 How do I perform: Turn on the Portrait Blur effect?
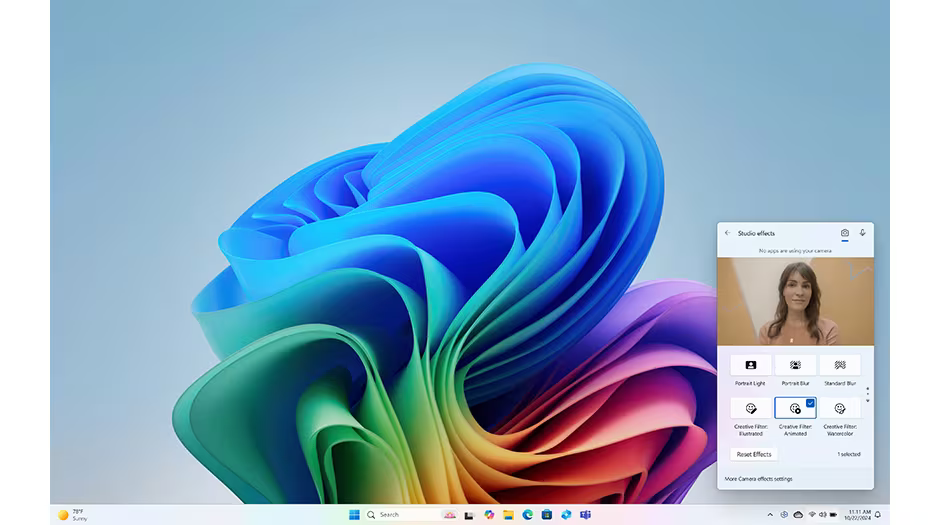(795, 366)
